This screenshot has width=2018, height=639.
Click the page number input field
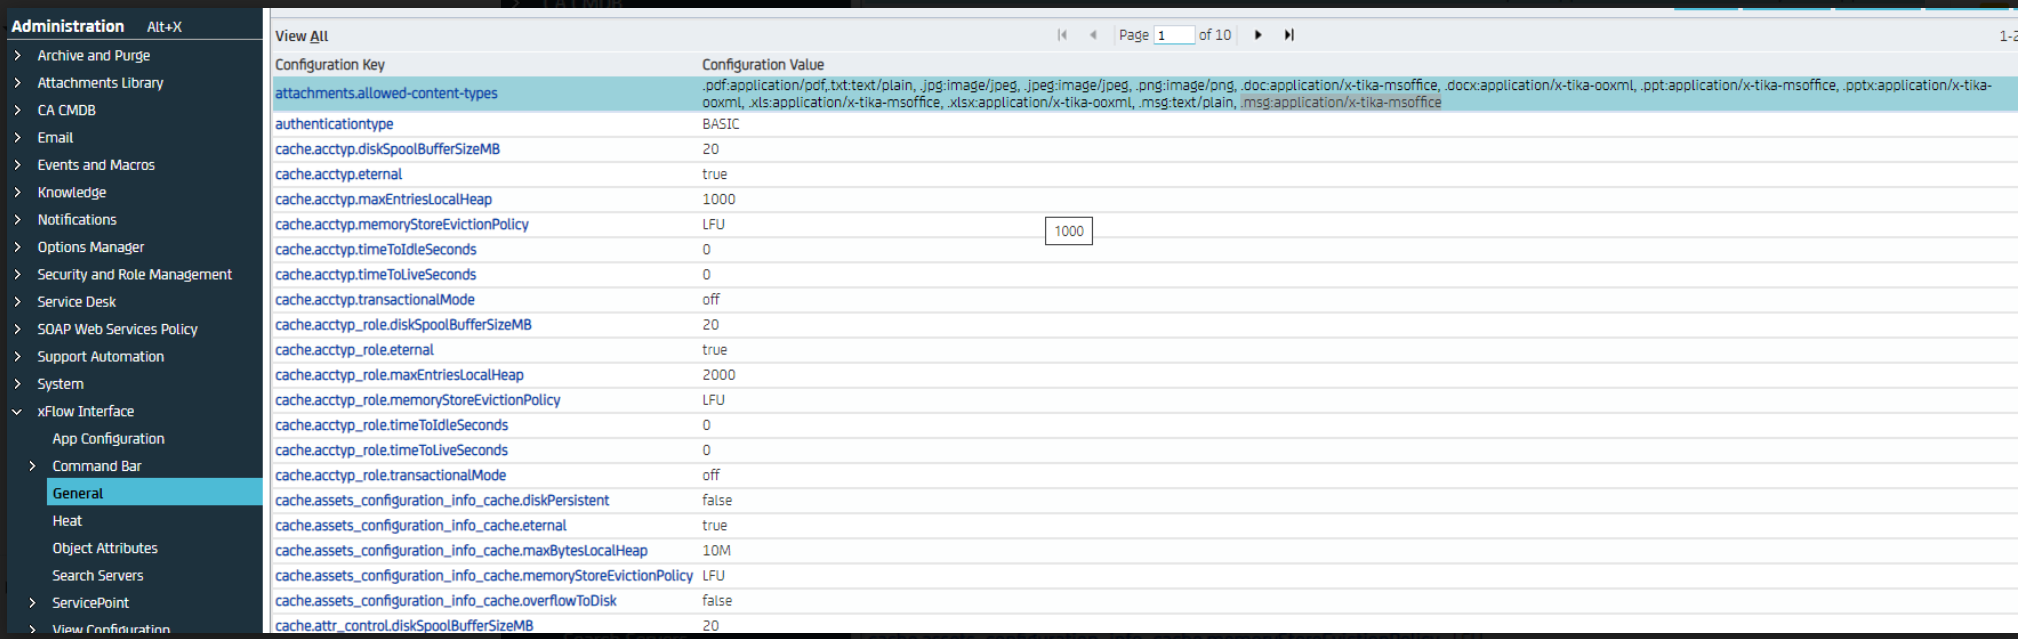[x=1174, y=35]
